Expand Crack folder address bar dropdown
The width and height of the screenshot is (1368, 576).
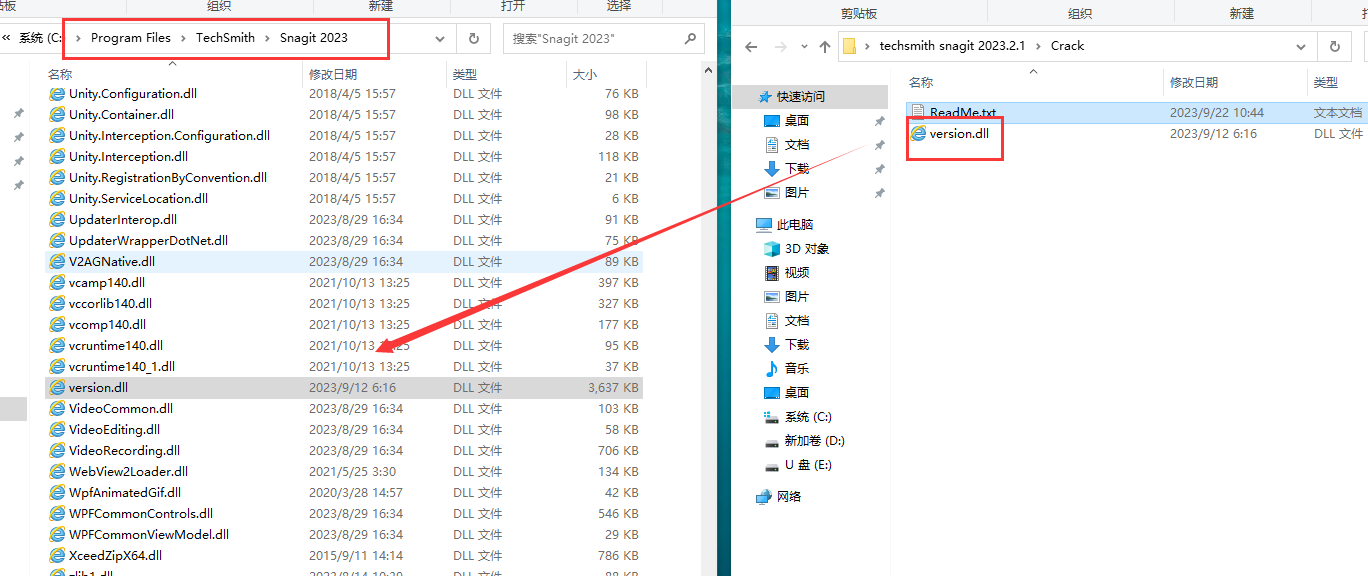tap(1301, 46)
